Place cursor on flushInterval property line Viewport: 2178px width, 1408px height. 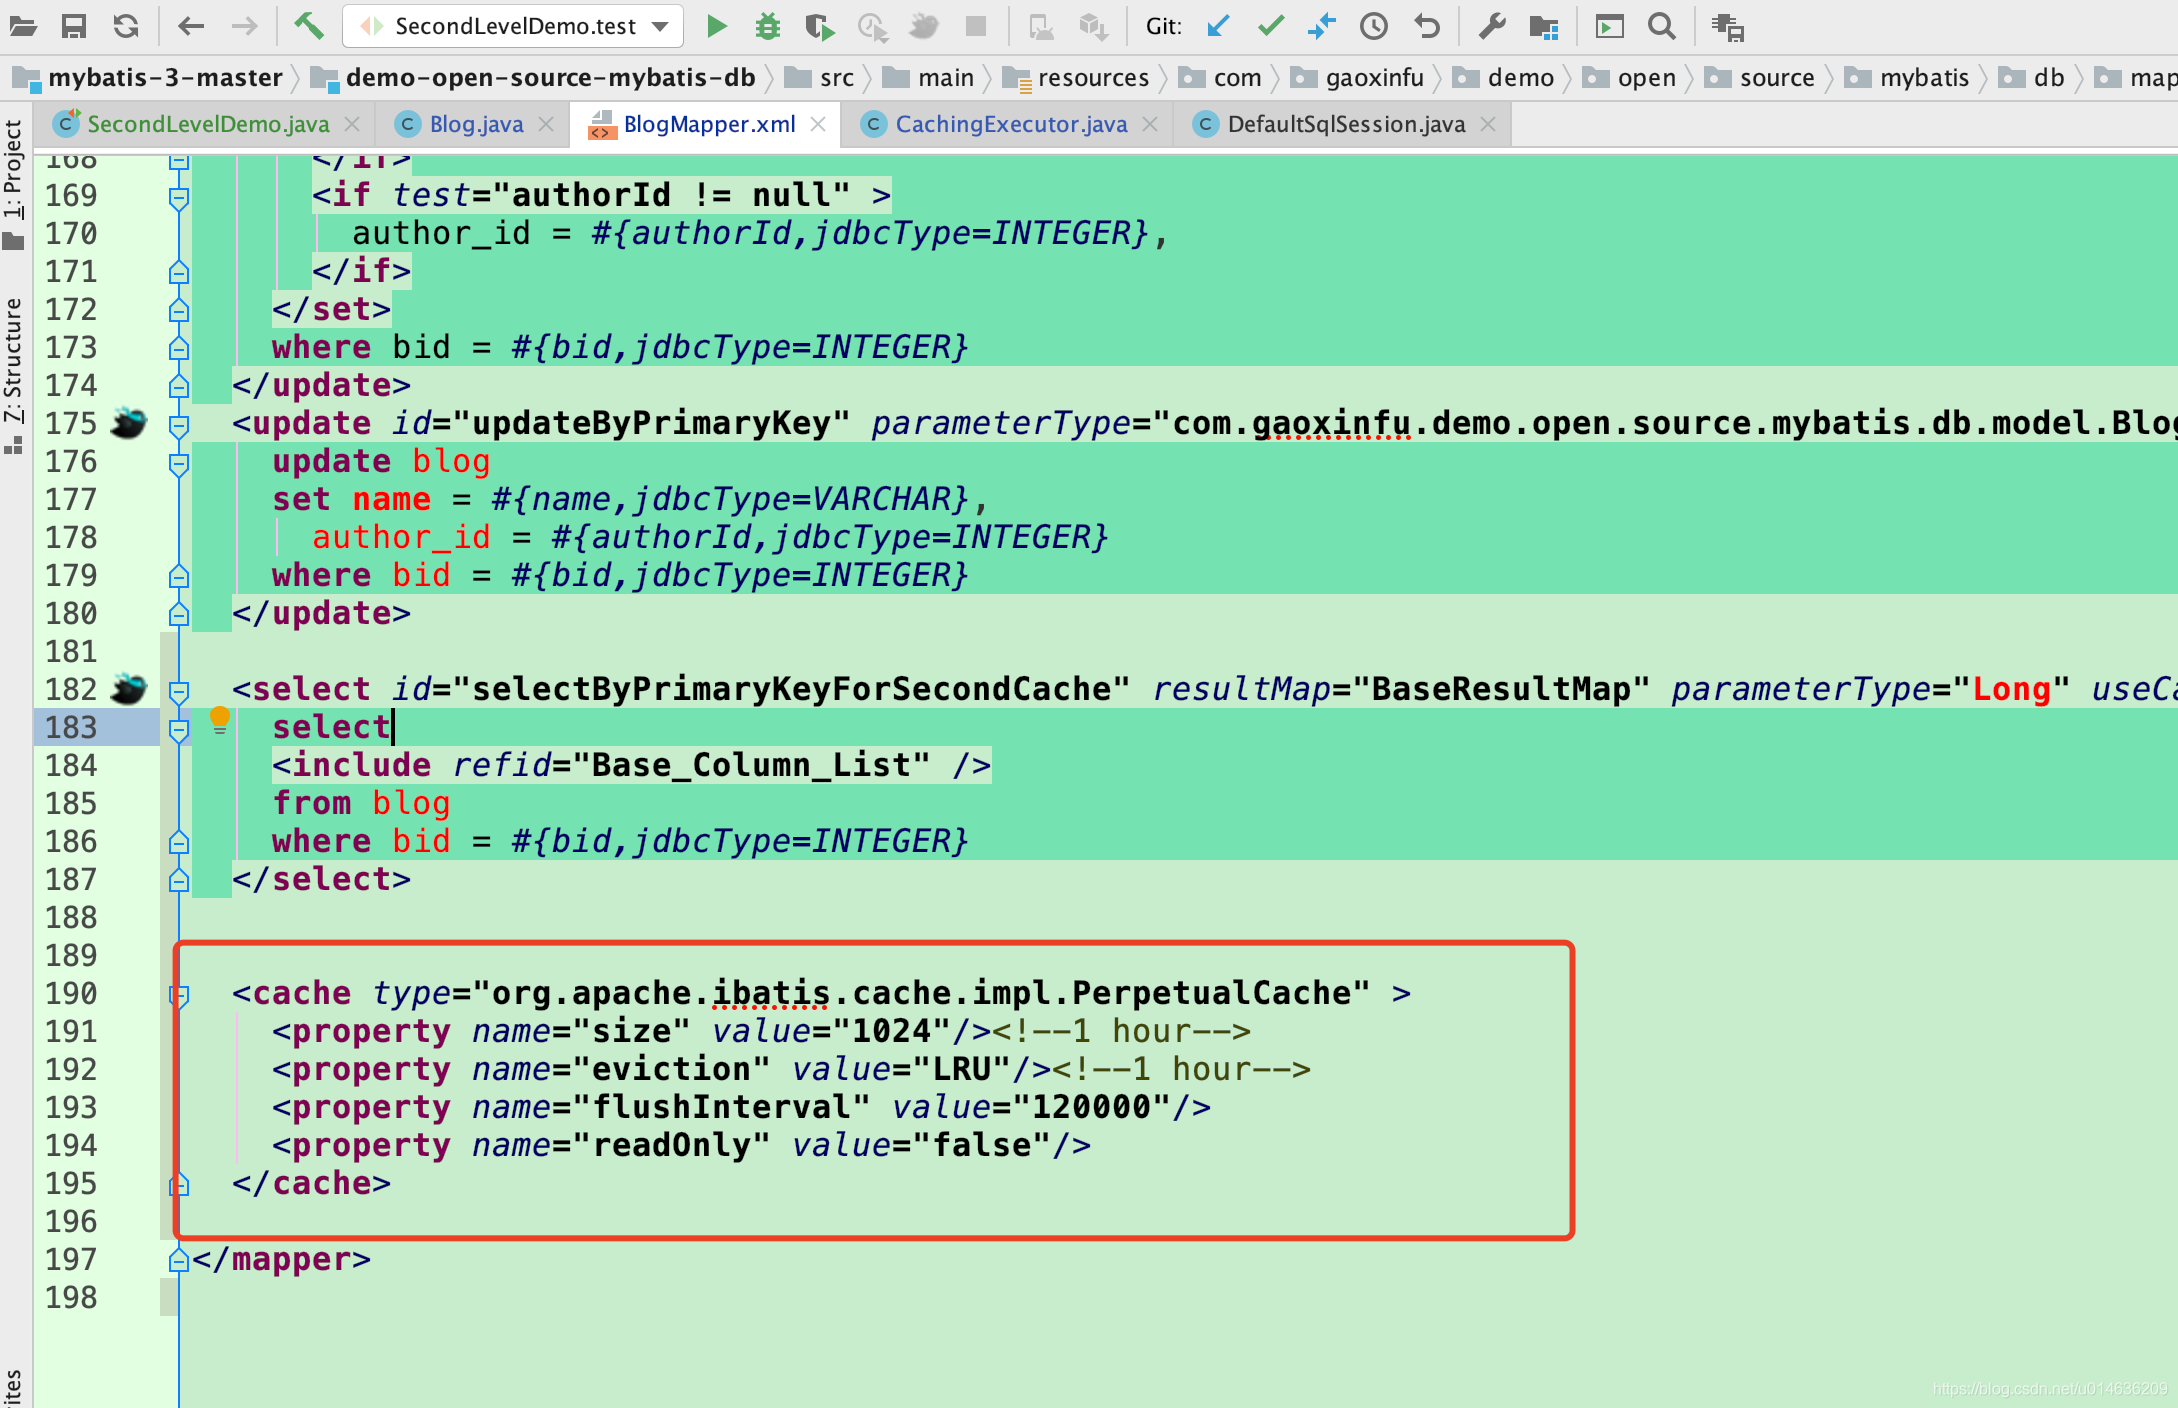click(741, 1107)
